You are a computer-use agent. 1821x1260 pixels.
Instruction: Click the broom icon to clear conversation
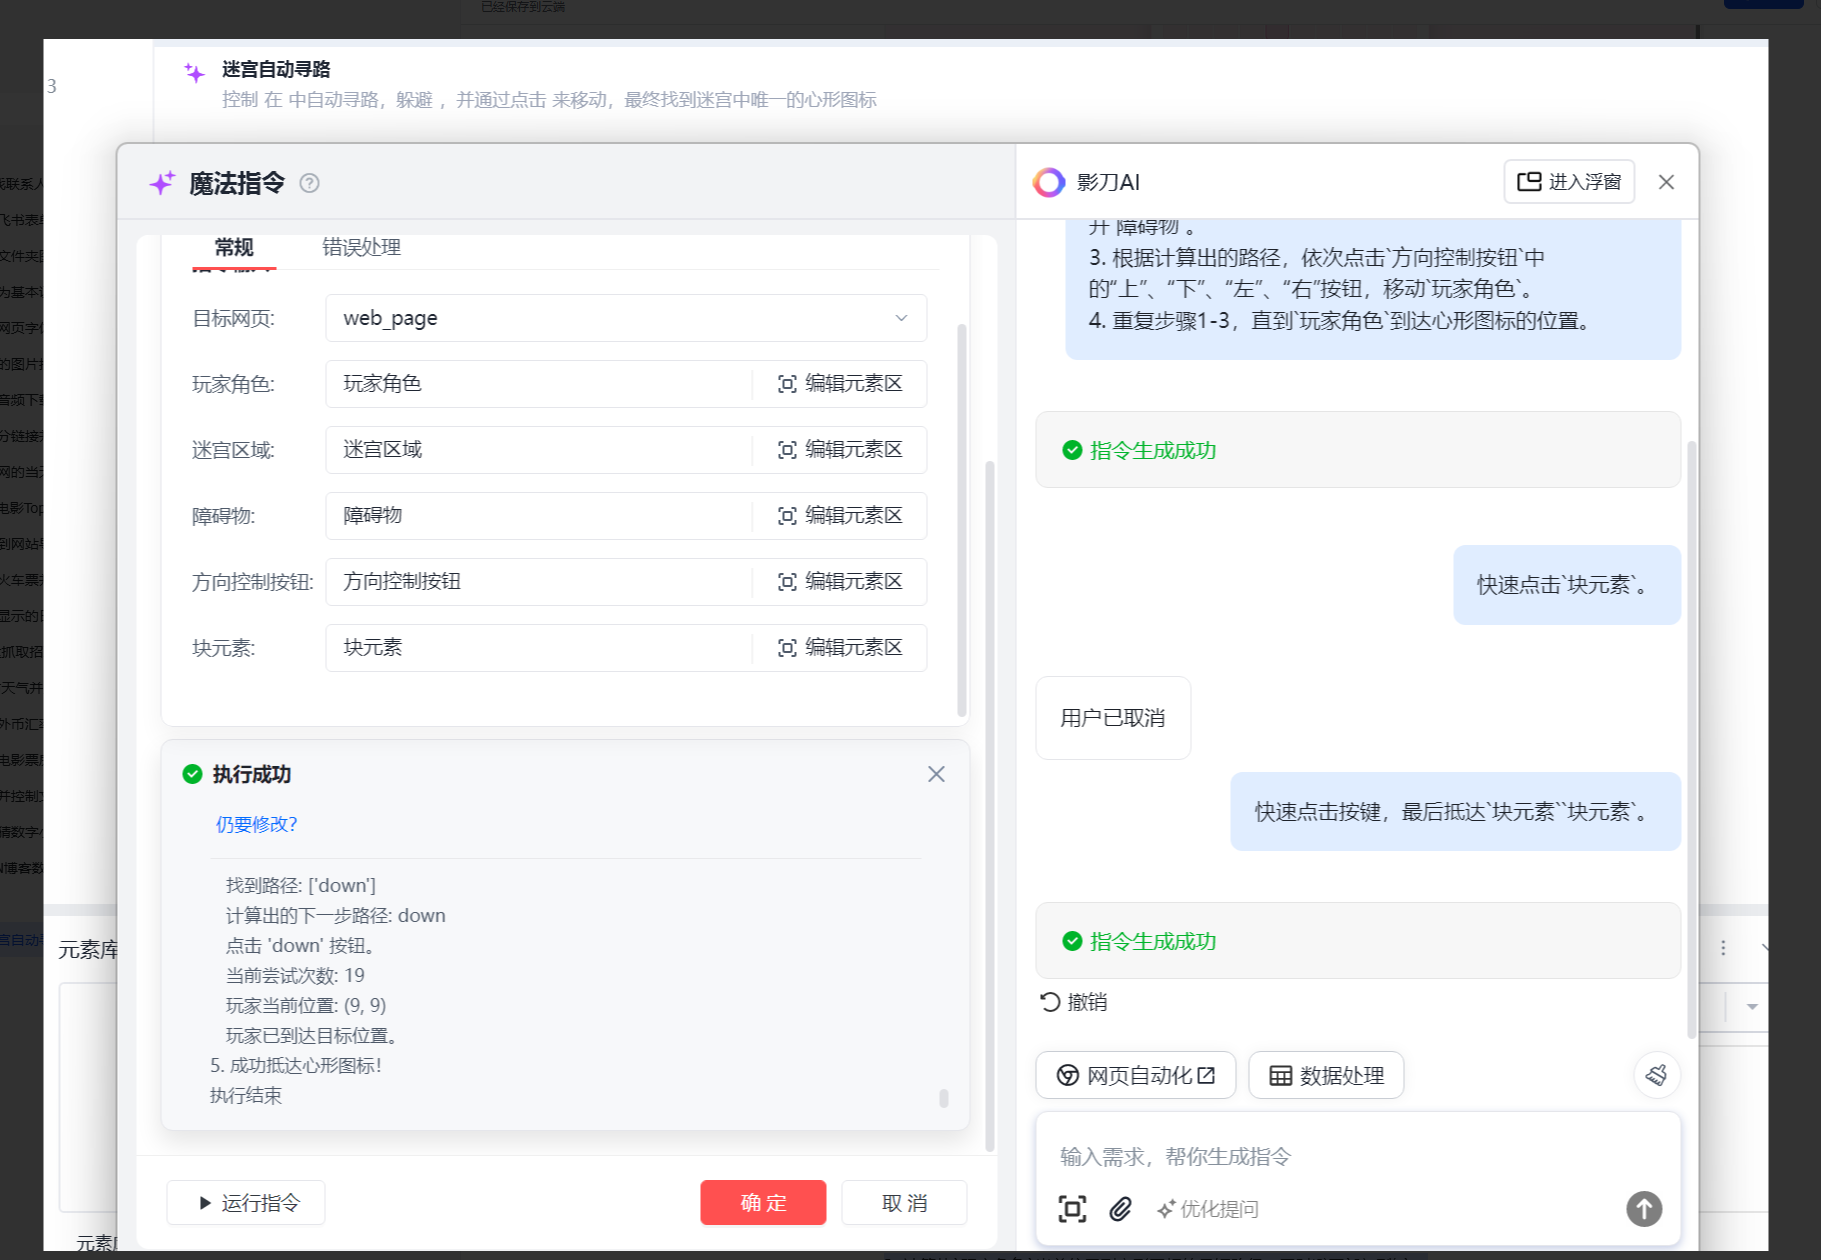[x=1656, y=1075]
